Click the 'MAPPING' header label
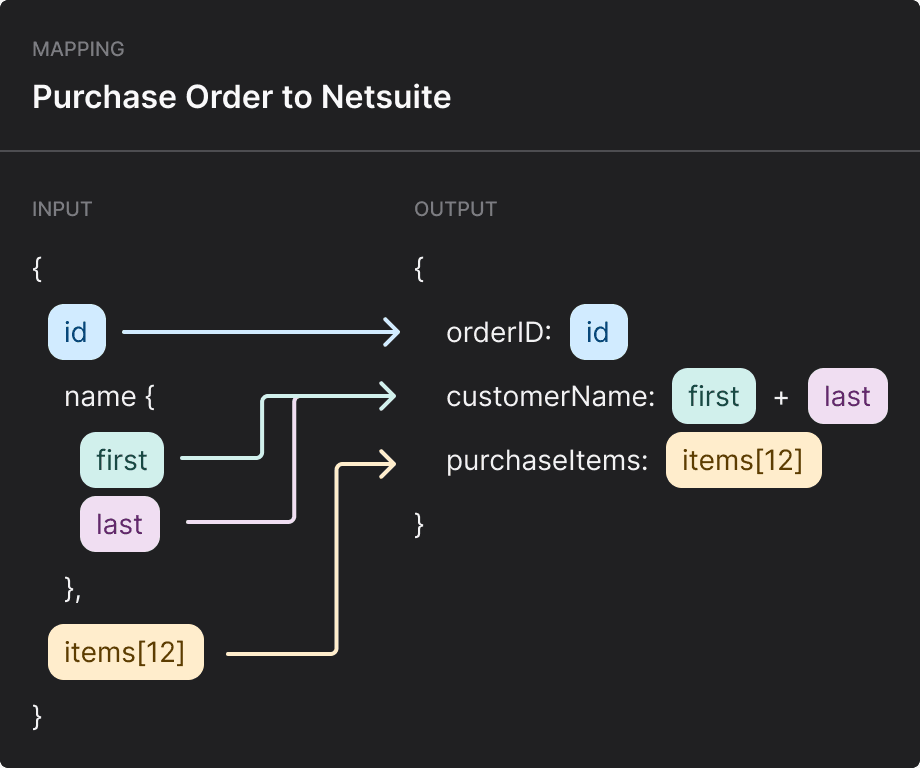 (78, 49)
